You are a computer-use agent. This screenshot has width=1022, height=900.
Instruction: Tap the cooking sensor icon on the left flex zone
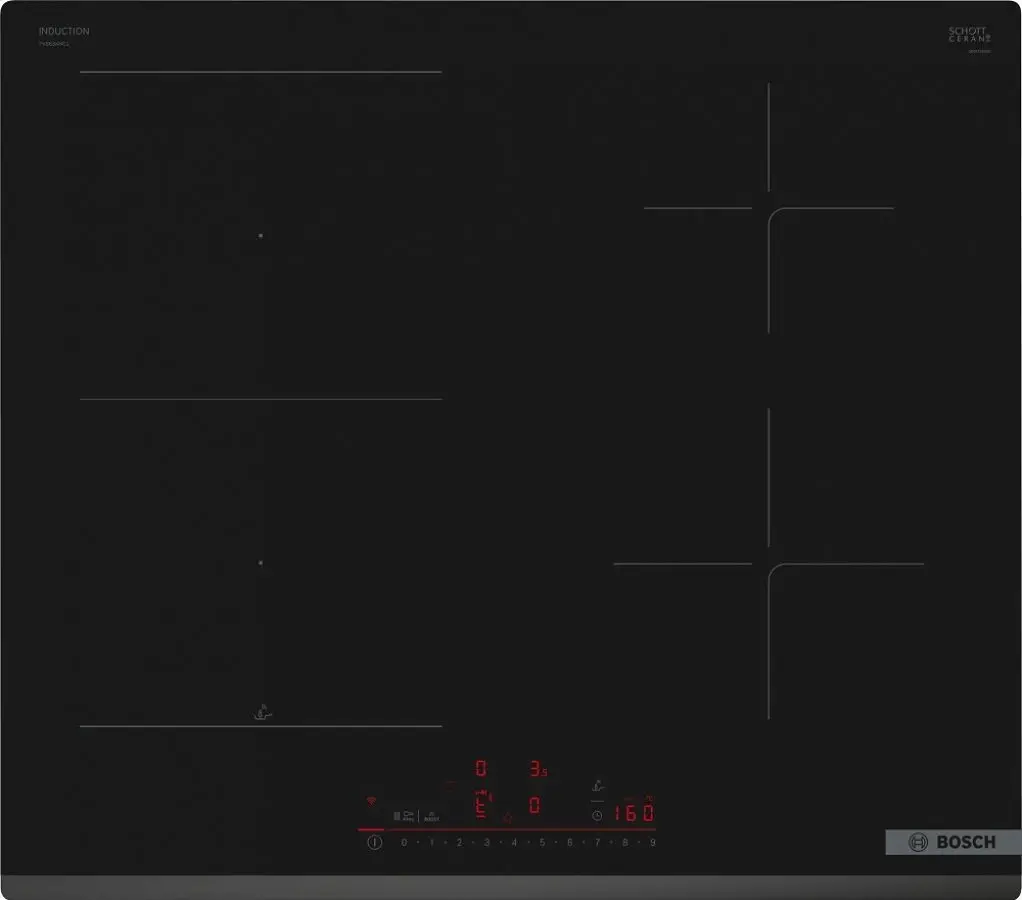point(262,712)
